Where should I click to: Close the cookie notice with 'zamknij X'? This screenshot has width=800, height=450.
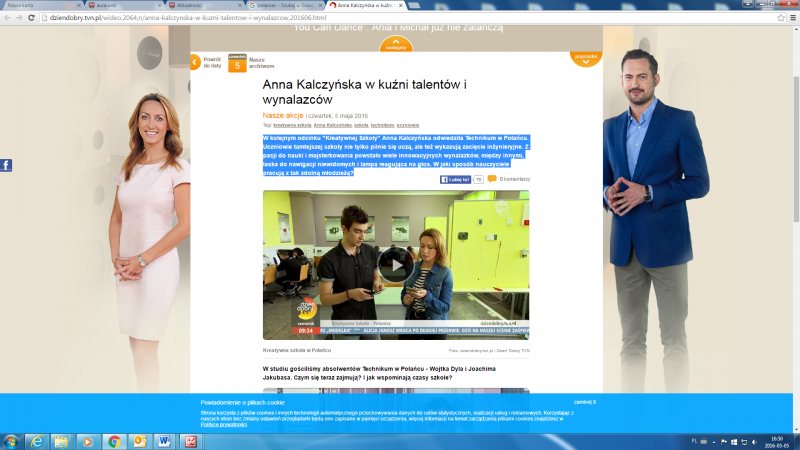585,401
